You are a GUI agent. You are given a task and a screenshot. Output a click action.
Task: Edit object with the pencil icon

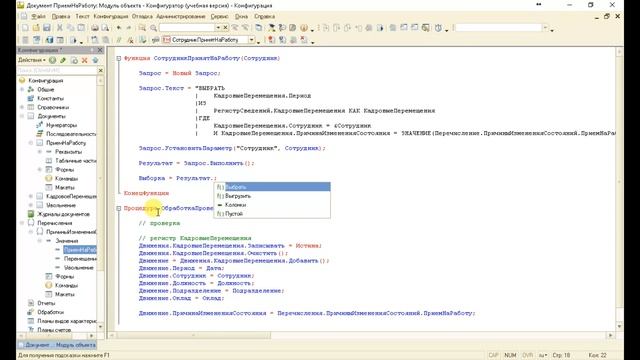63,60
